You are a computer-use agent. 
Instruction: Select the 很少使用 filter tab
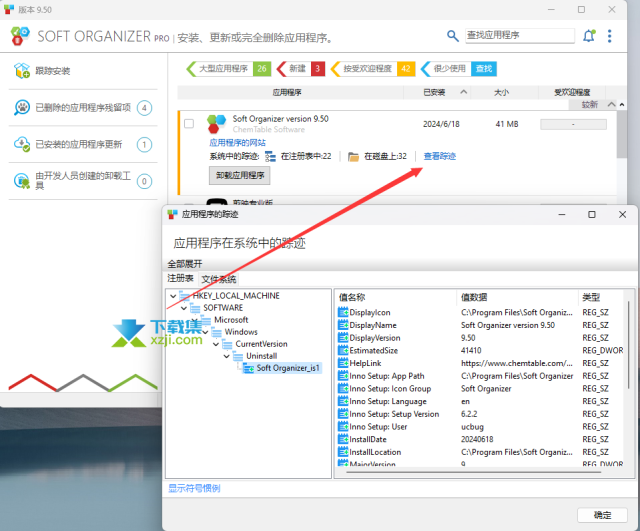point(458,69)
